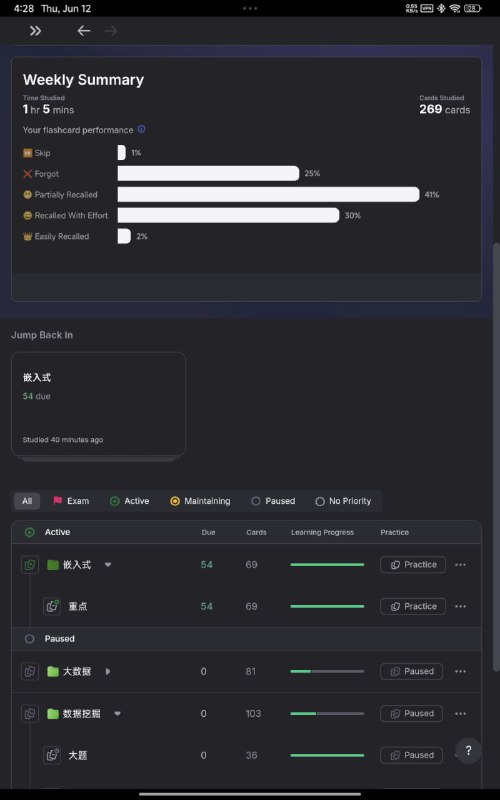Open more options for 重点 deck

460,607
